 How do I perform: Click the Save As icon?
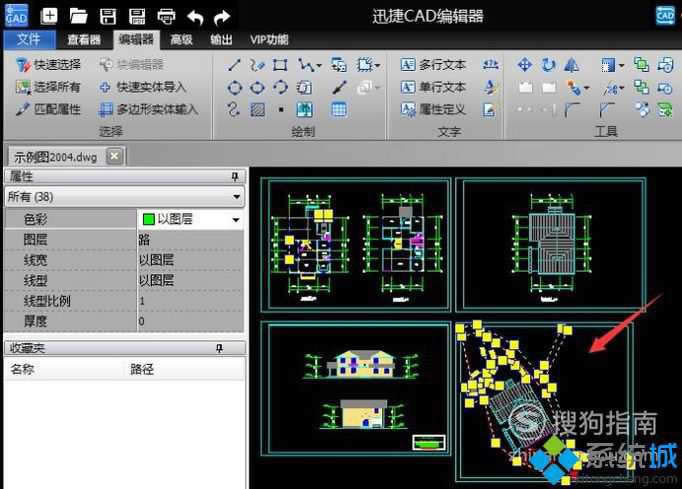coord(137,17)
